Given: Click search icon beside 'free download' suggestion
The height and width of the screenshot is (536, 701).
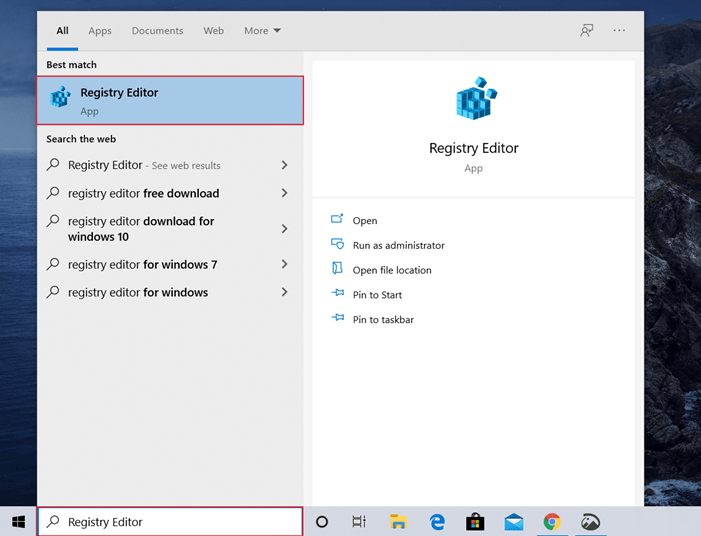Looking at the screenshot, I should (x=53, y=193).
